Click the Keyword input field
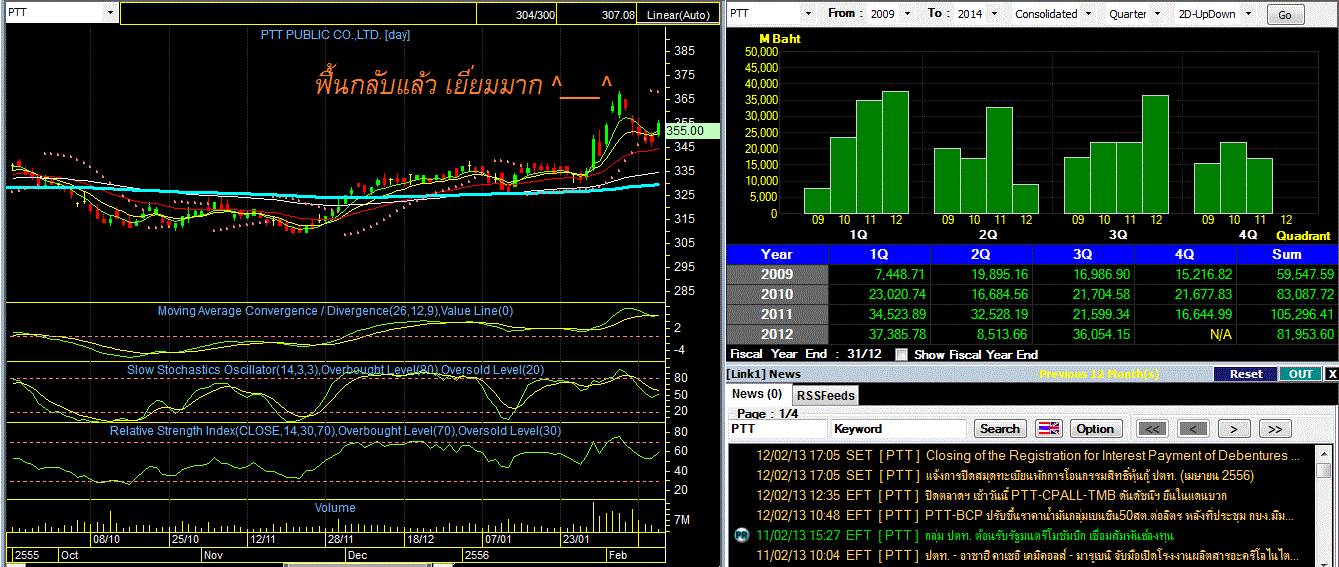This screenshot has height=567, width=1339. coord(899,429)
